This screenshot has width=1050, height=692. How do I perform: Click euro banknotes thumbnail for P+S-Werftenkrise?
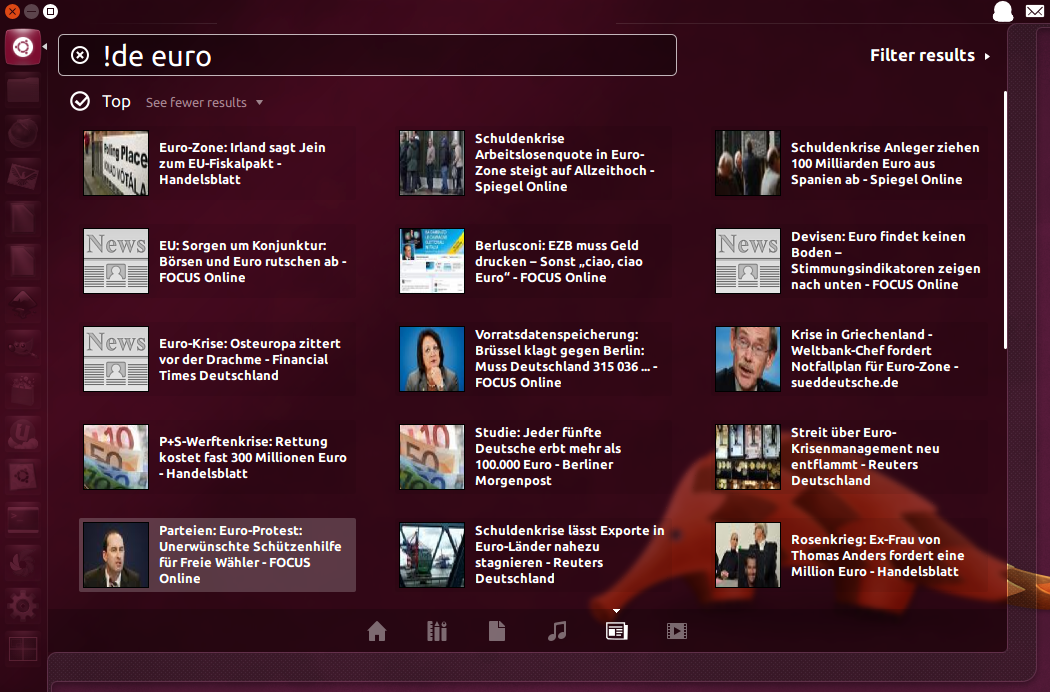pyautogui.click(x=116, y=457)
